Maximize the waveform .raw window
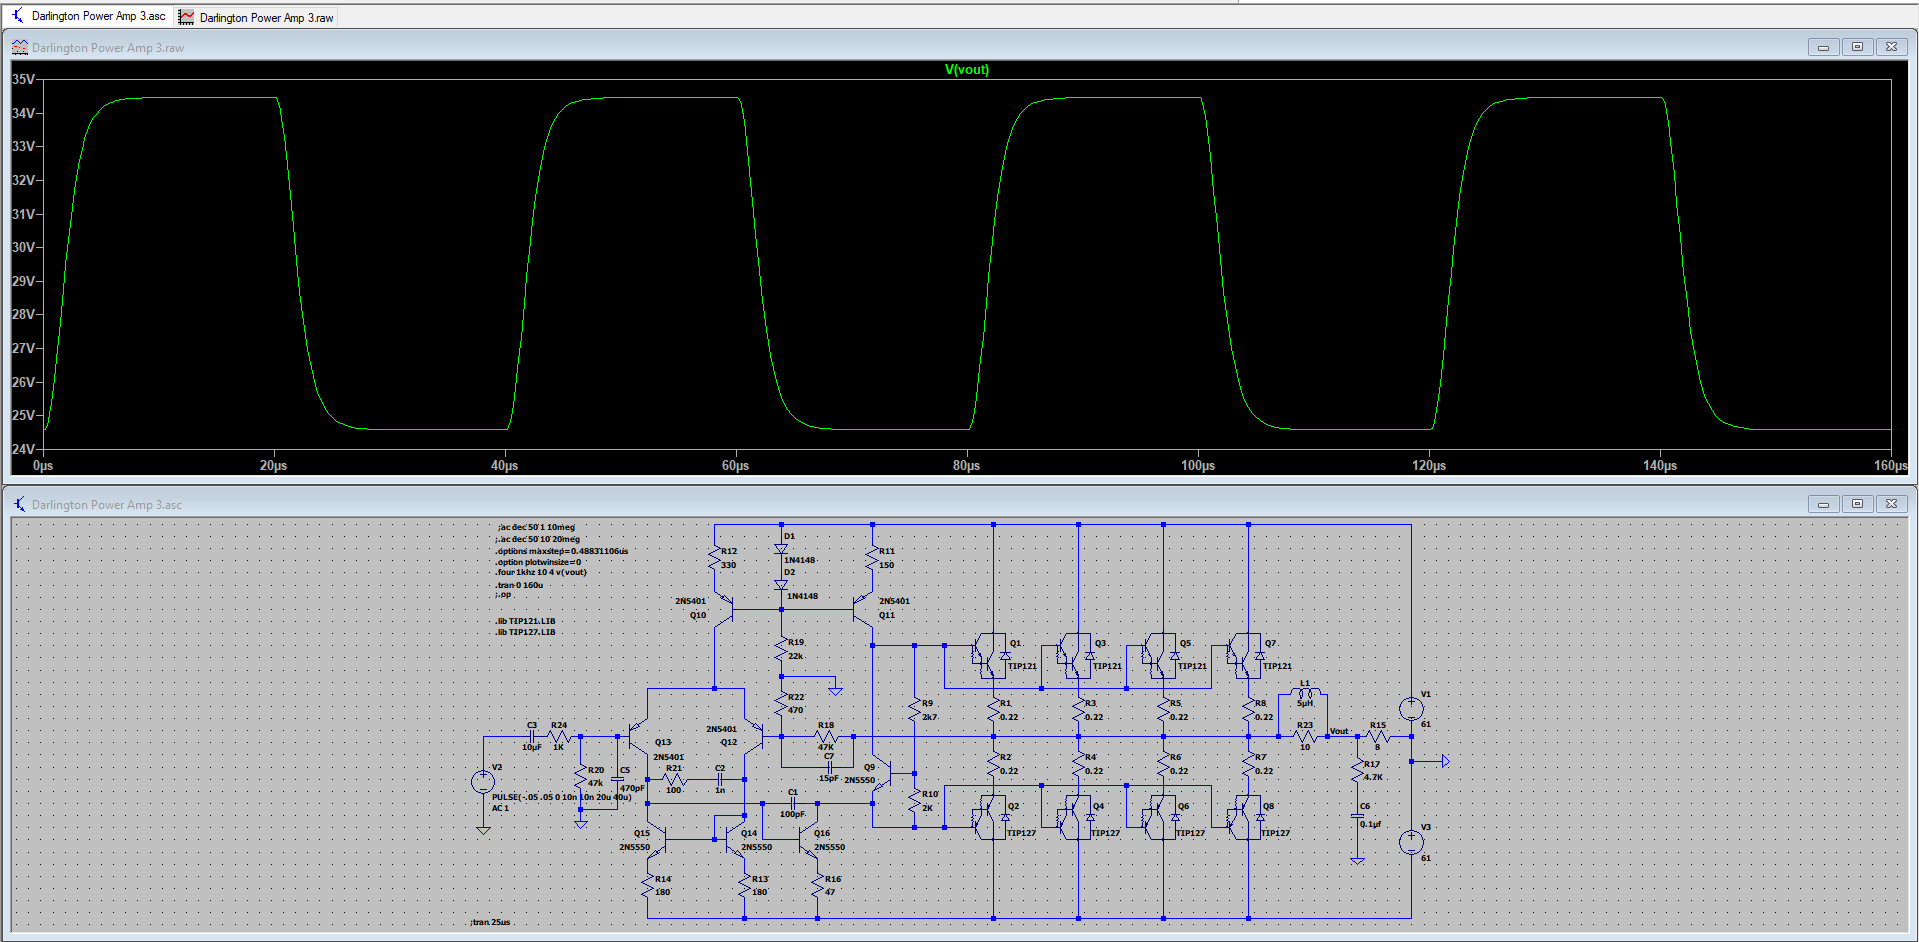This screenshot has height=942, width=1919. (x=1857, y=47)
